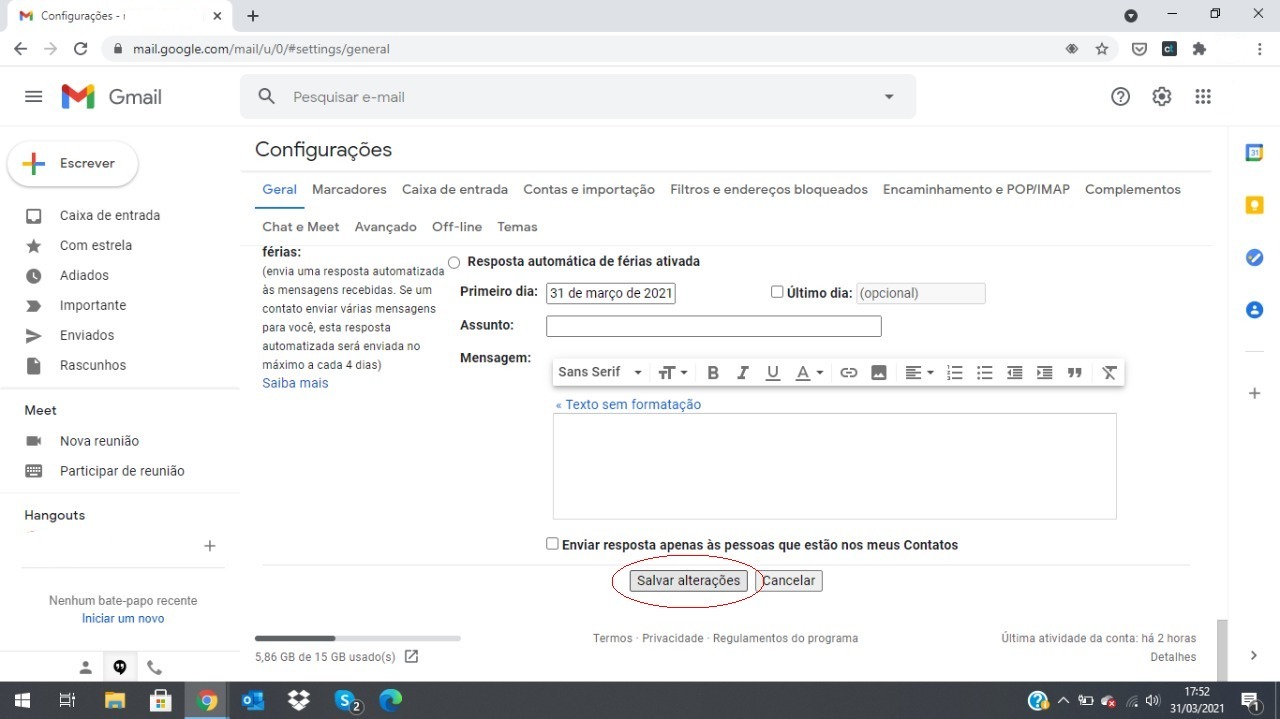1280x719 pixels.
Task: Switch to Filtros e endereços bloqueados tab
Action: 769,189
